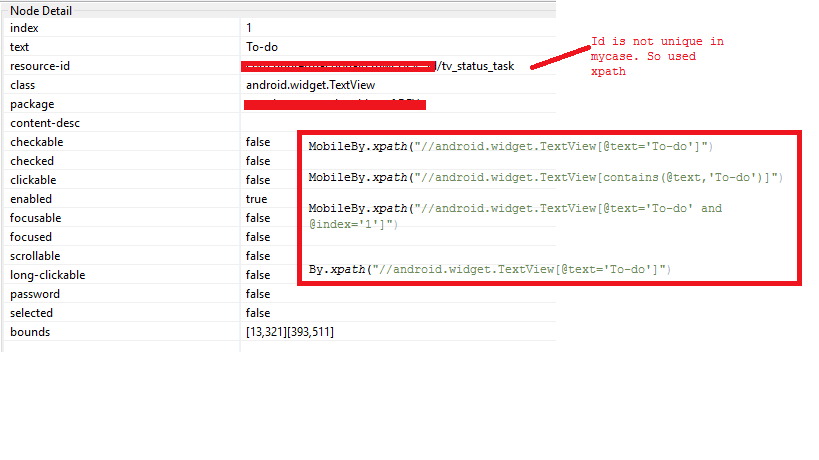The image size is (819, 460).
Task: Click the false value beside selected
Action: point(258,313)
